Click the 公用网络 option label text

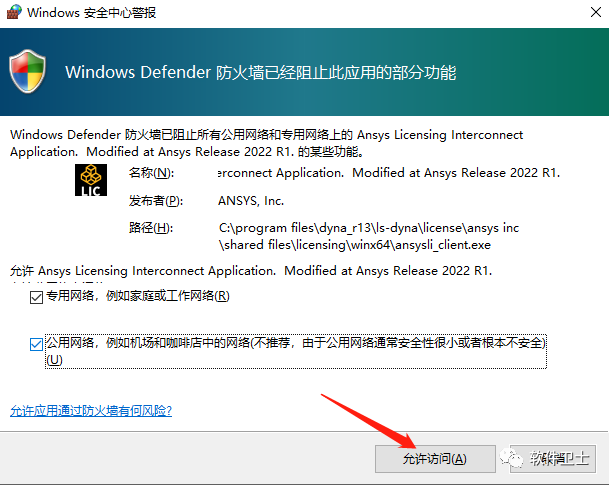pyautogui.click(x=296, y=351)
